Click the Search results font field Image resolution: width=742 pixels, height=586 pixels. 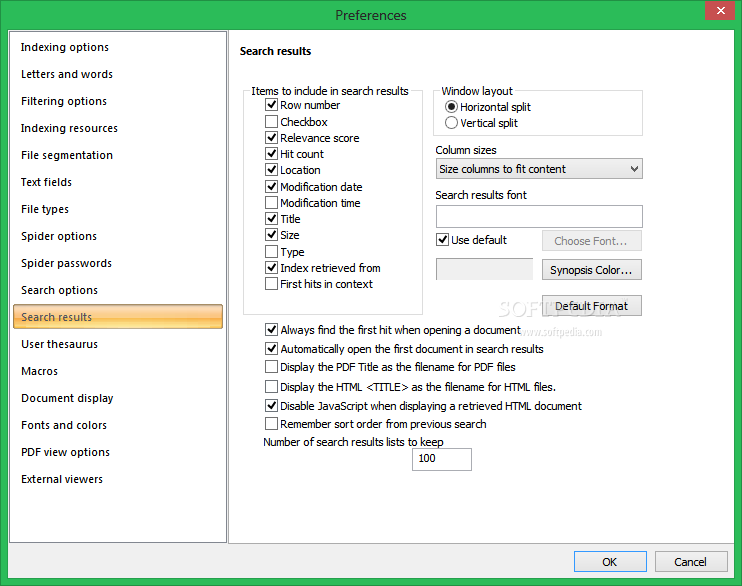(539, 216)
